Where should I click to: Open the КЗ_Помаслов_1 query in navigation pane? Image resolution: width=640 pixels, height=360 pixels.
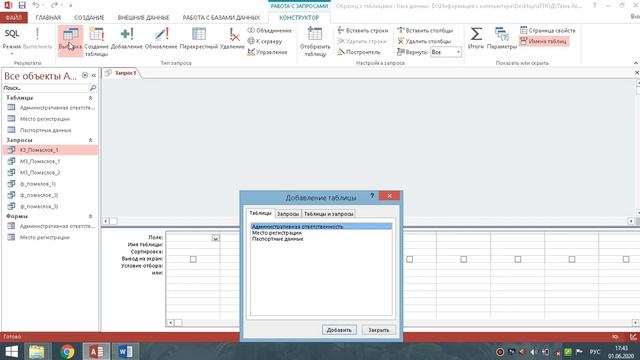(50, 150)
